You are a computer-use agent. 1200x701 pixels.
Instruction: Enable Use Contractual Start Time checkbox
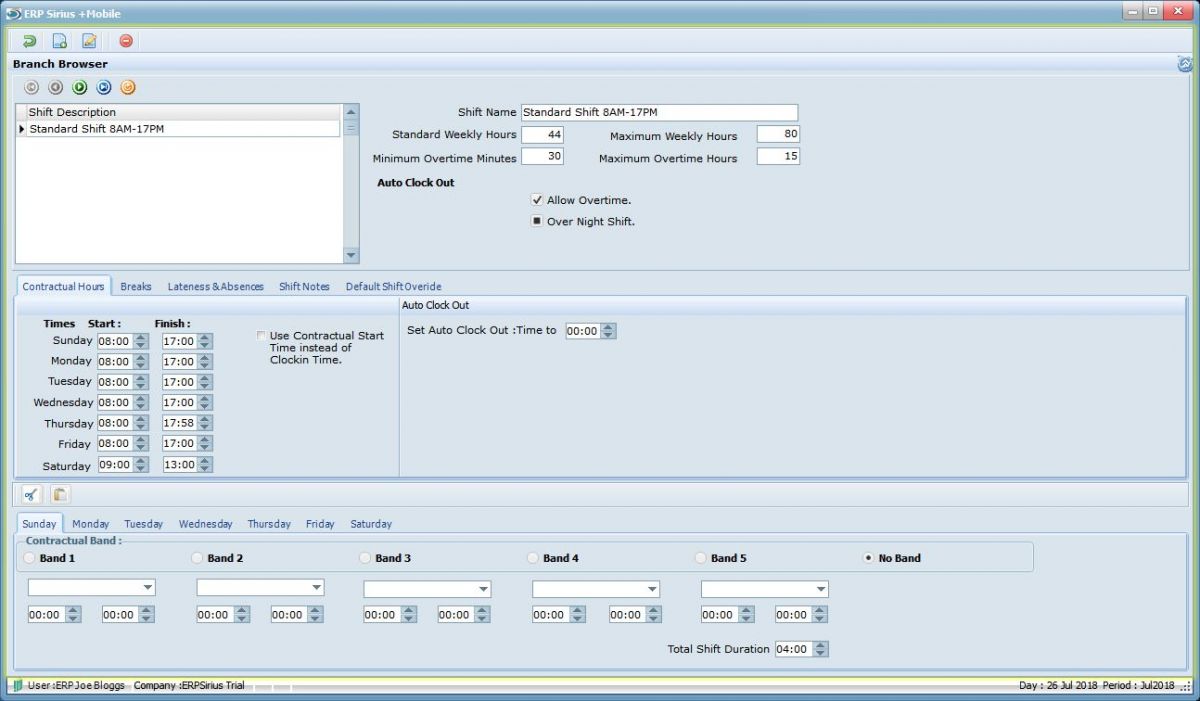click(x=262, y=336)
